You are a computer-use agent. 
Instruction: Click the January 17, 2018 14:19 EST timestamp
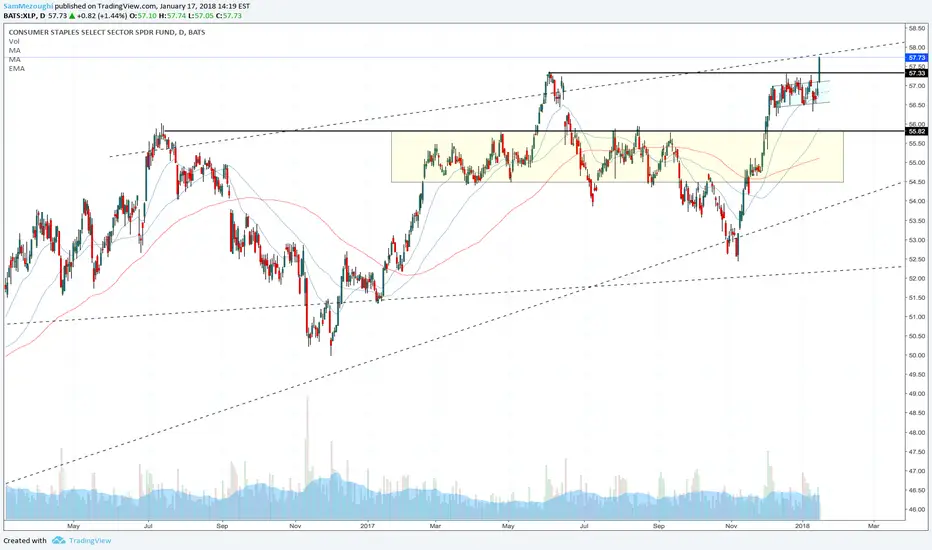pyautogui.click(x=205, y=6)
